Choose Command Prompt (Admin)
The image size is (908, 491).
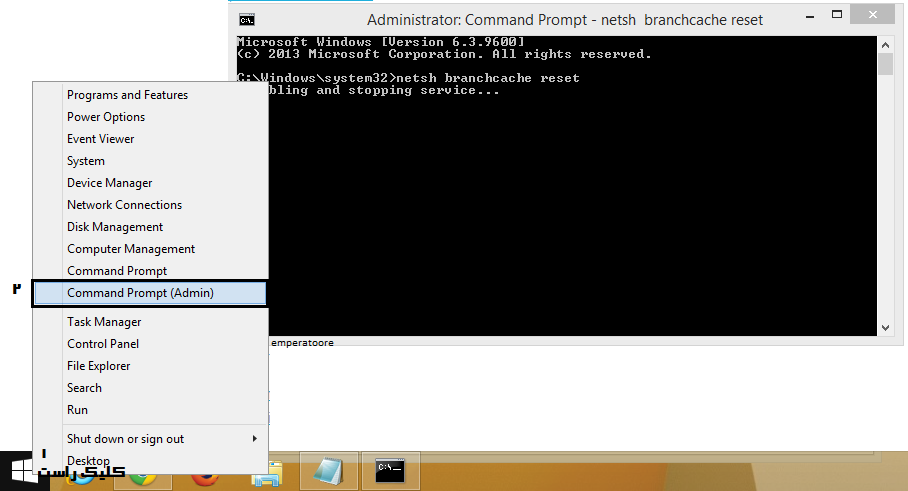click(x=150, y=293)
